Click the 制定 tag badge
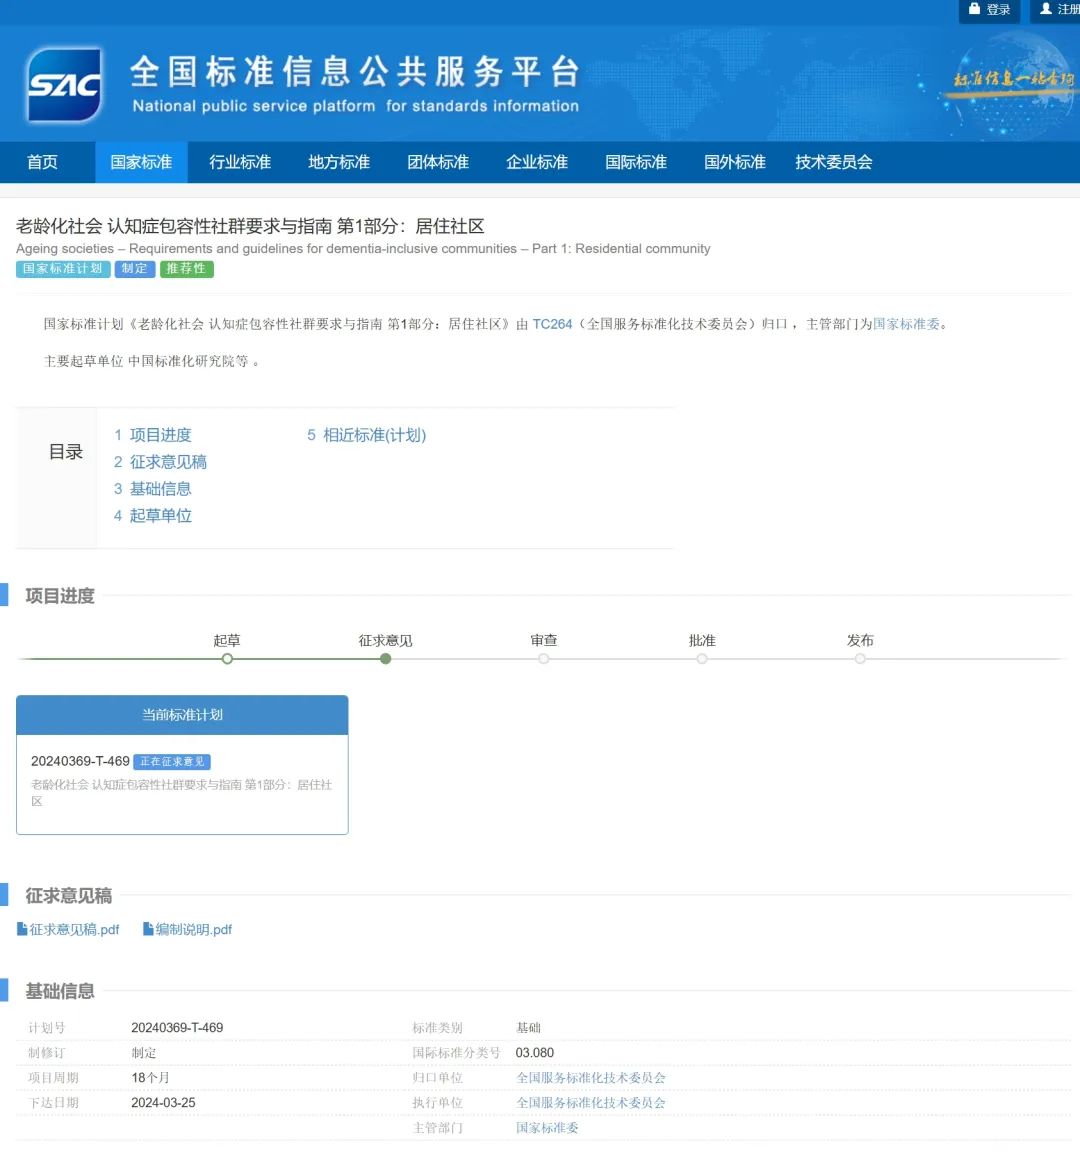Image resolution: width=1080 pixels, height=1170 pixels. [134, 268]
